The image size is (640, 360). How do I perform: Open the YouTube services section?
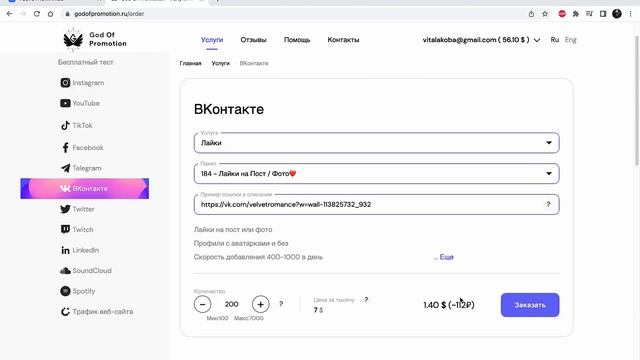[80, 103]
